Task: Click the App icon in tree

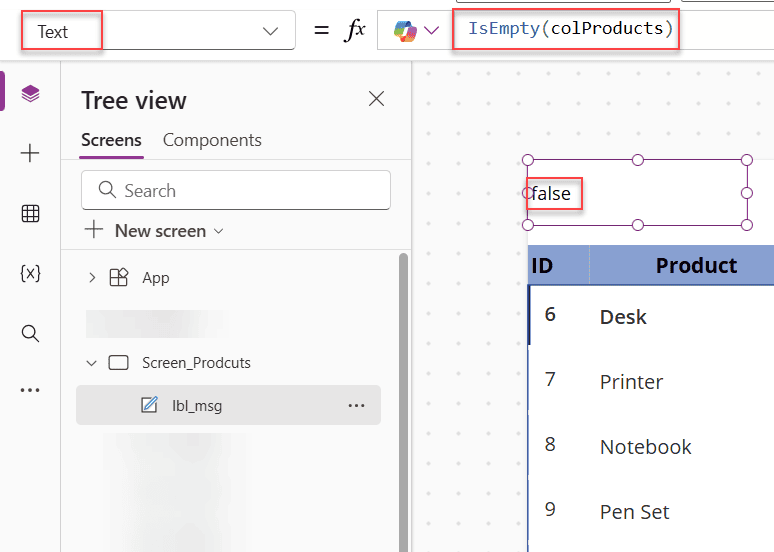Action: [x=118, y=277]
